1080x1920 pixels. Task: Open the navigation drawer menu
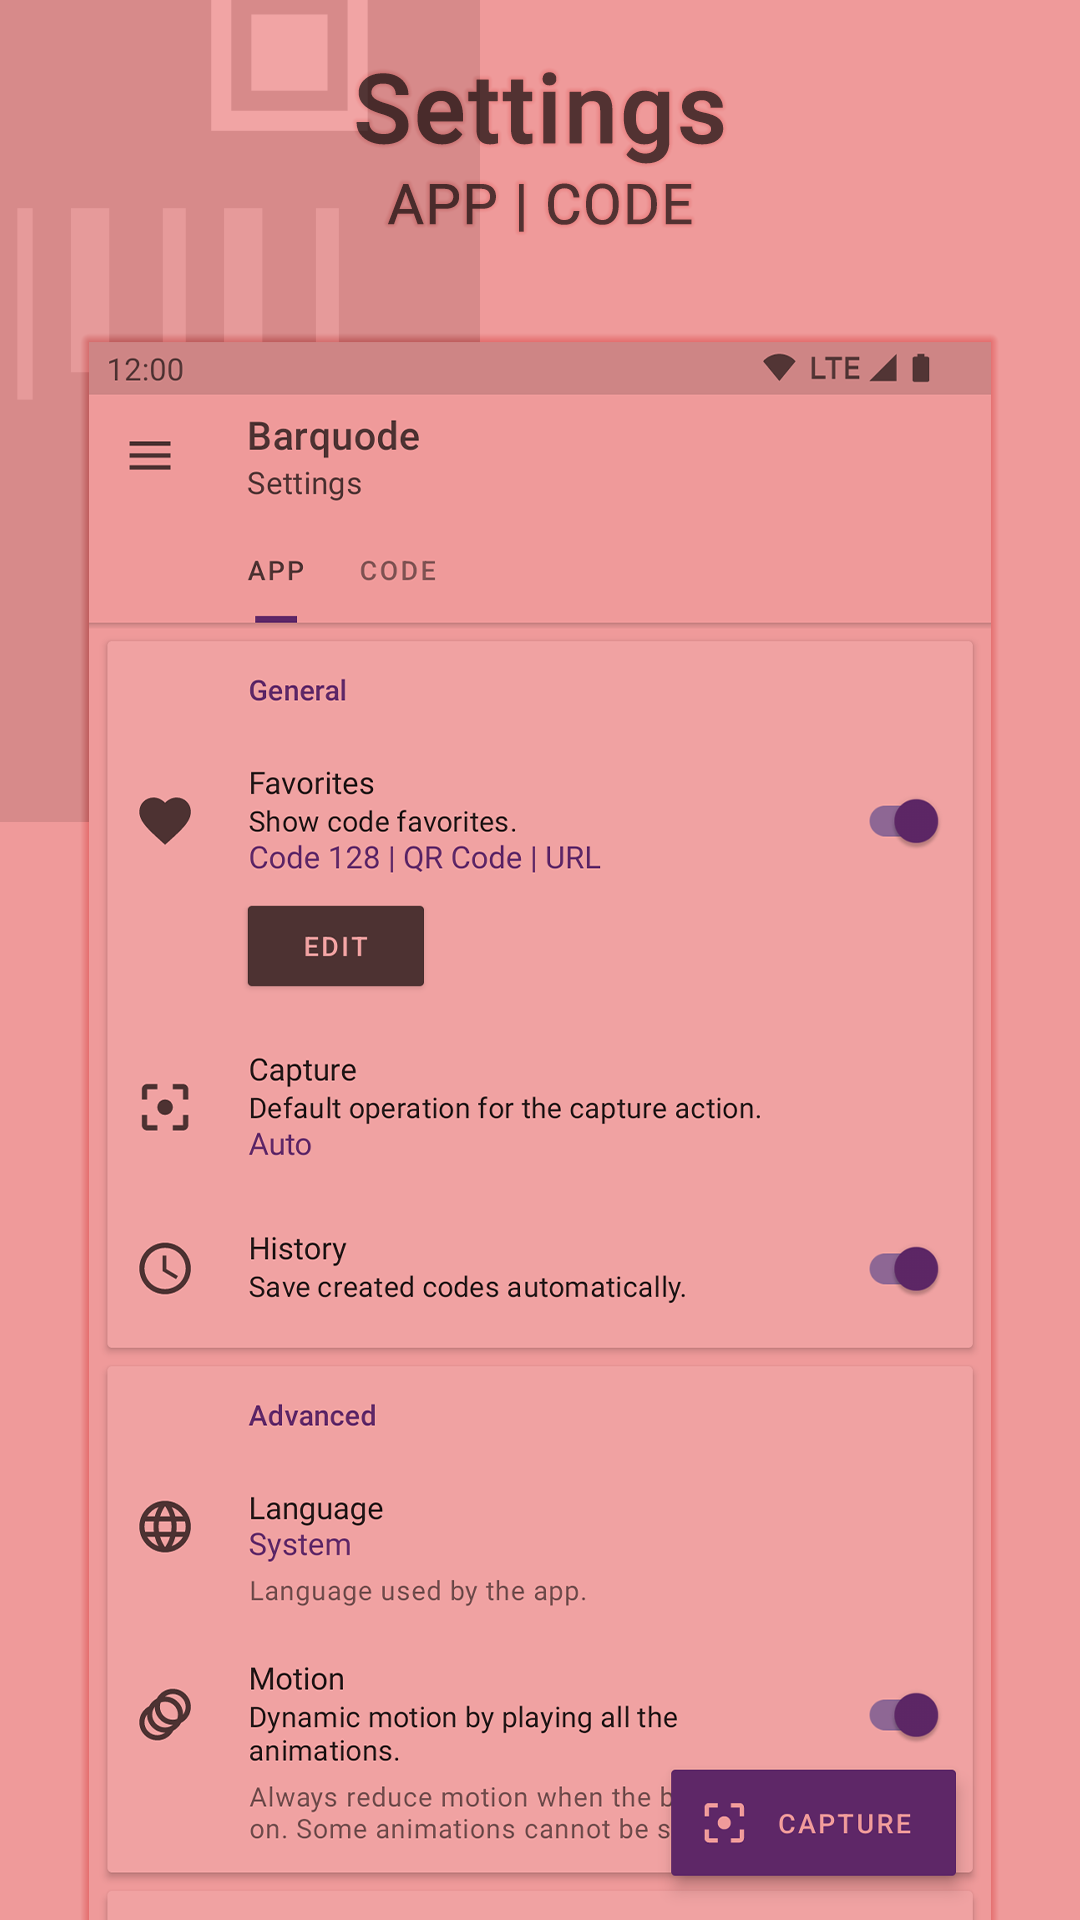pyautogui.click(x=150, y=456)
